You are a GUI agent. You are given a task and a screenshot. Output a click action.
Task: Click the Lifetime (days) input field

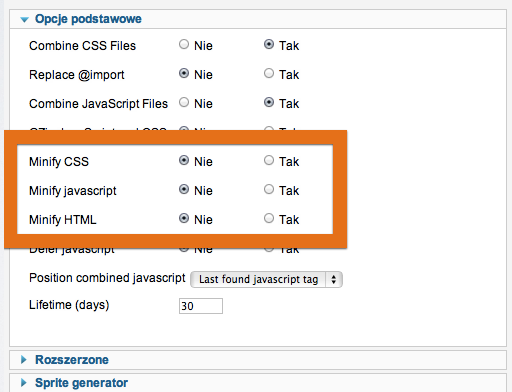tap(201, 306)
